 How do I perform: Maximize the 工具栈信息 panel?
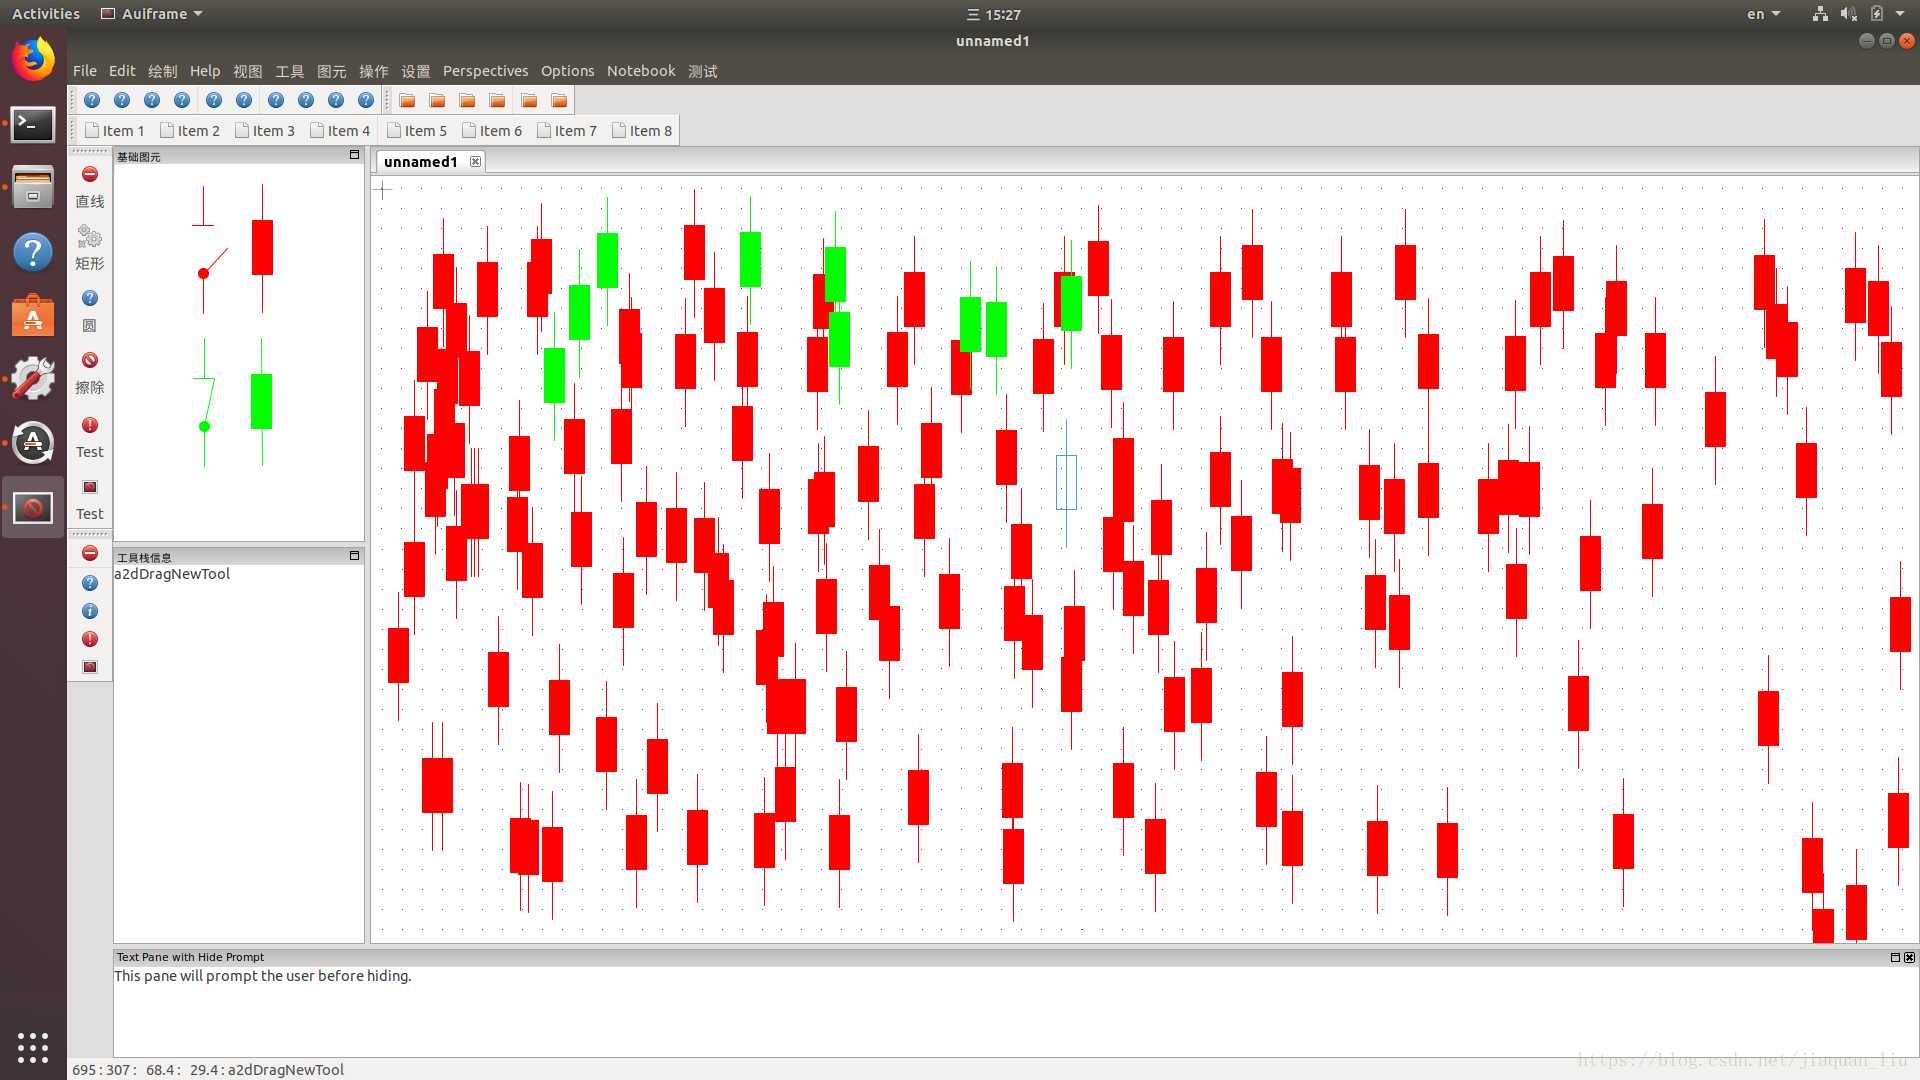354,555
